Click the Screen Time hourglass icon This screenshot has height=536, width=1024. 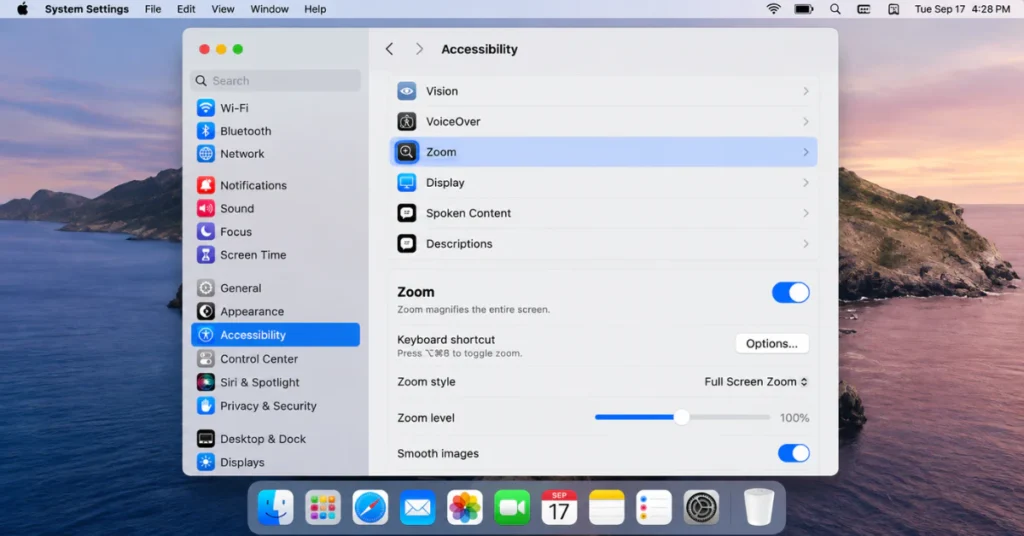click(206, 255)
